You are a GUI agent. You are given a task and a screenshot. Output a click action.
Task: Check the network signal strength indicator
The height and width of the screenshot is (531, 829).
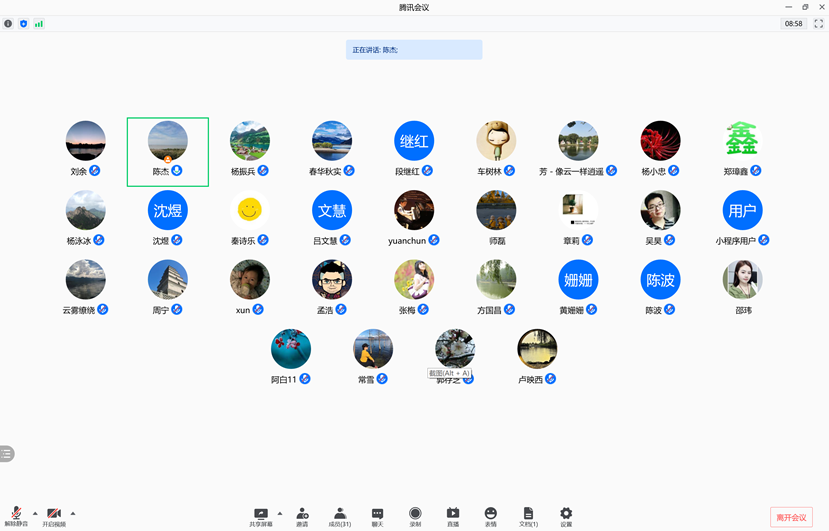point(39,23)
